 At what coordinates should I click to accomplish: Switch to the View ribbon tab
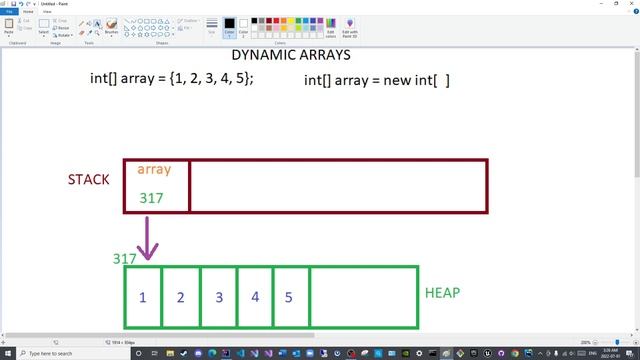47,11
